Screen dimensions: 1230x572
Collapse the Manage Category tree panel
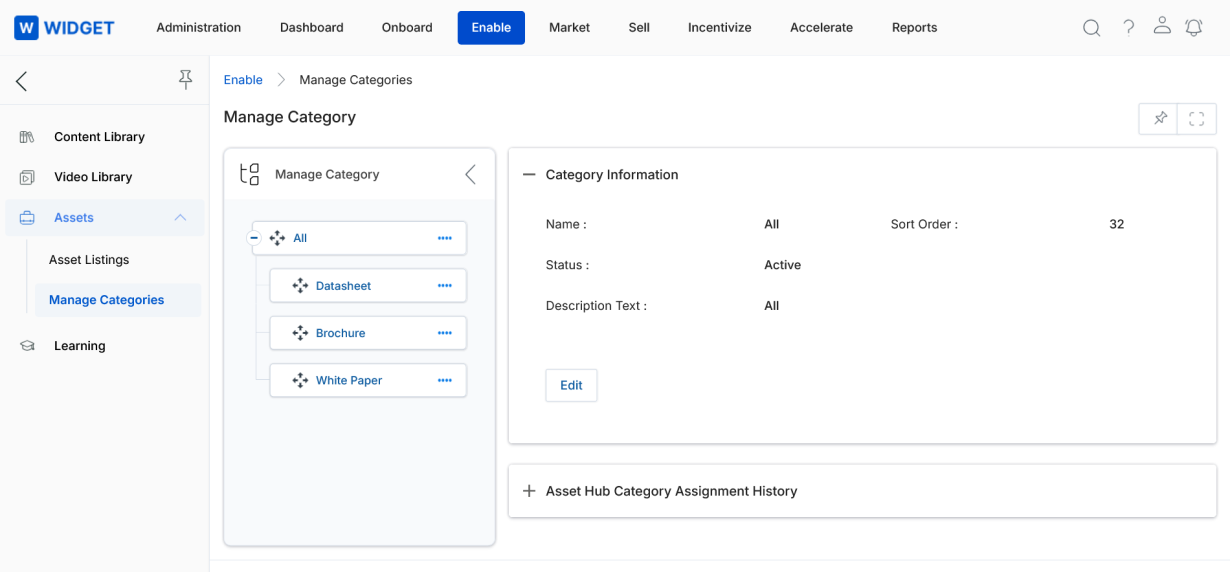[470, 174]
